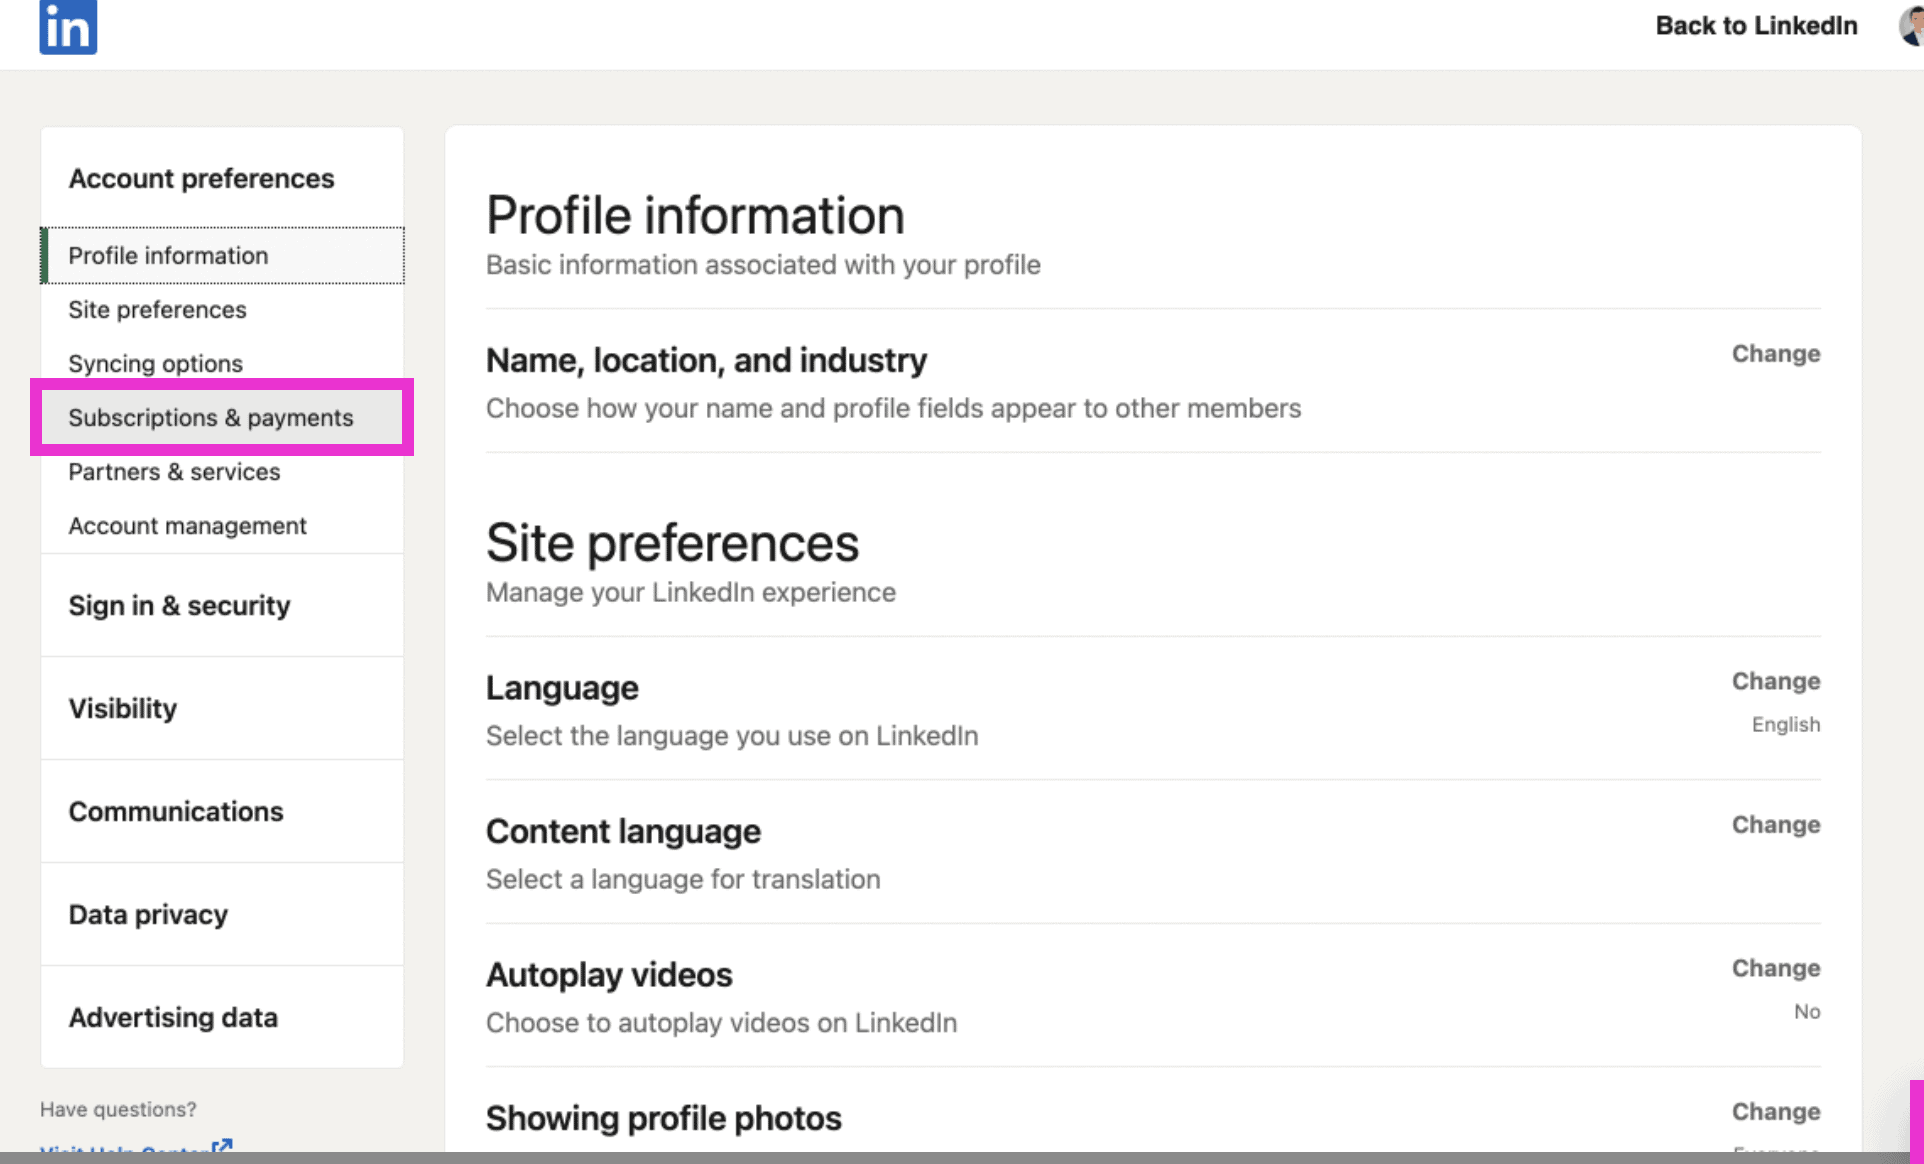The image size is (1924, 1164).
Task: Click Back to LinkedIn link
Action: click(1756, 26)
